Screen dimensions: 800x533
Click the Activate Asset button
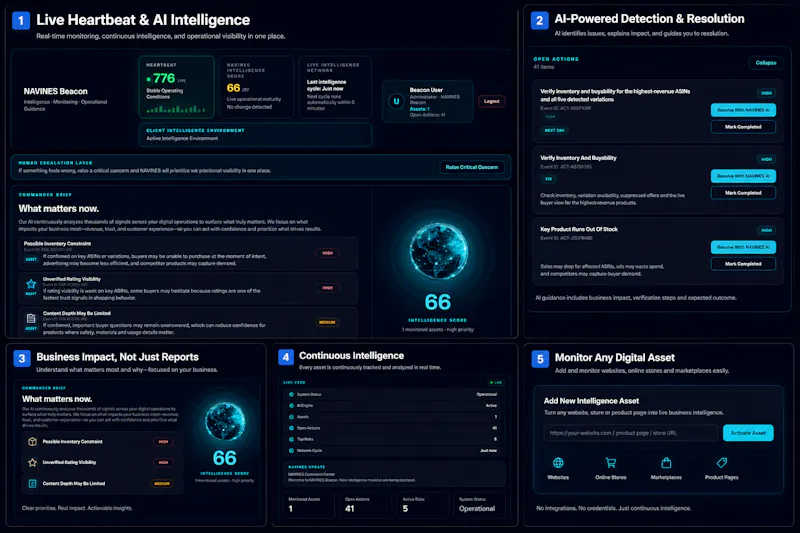[748, 433]
